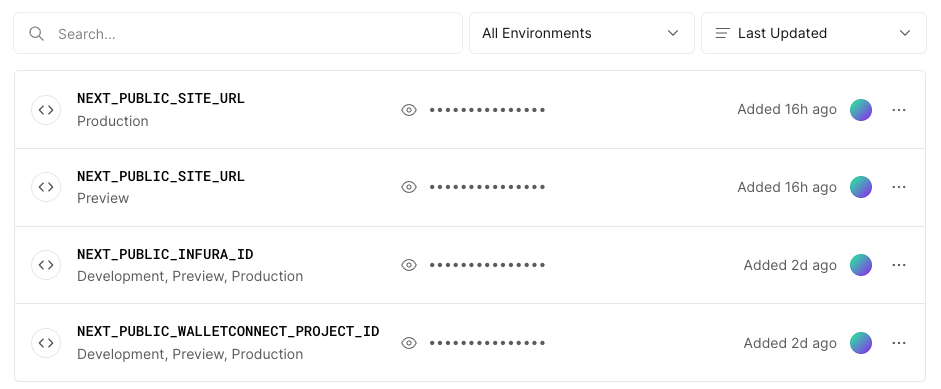Click the NEXT_PUBLIC_INFURA_ID variable name
The image size is (941, 389).
(x=165, y=255)
